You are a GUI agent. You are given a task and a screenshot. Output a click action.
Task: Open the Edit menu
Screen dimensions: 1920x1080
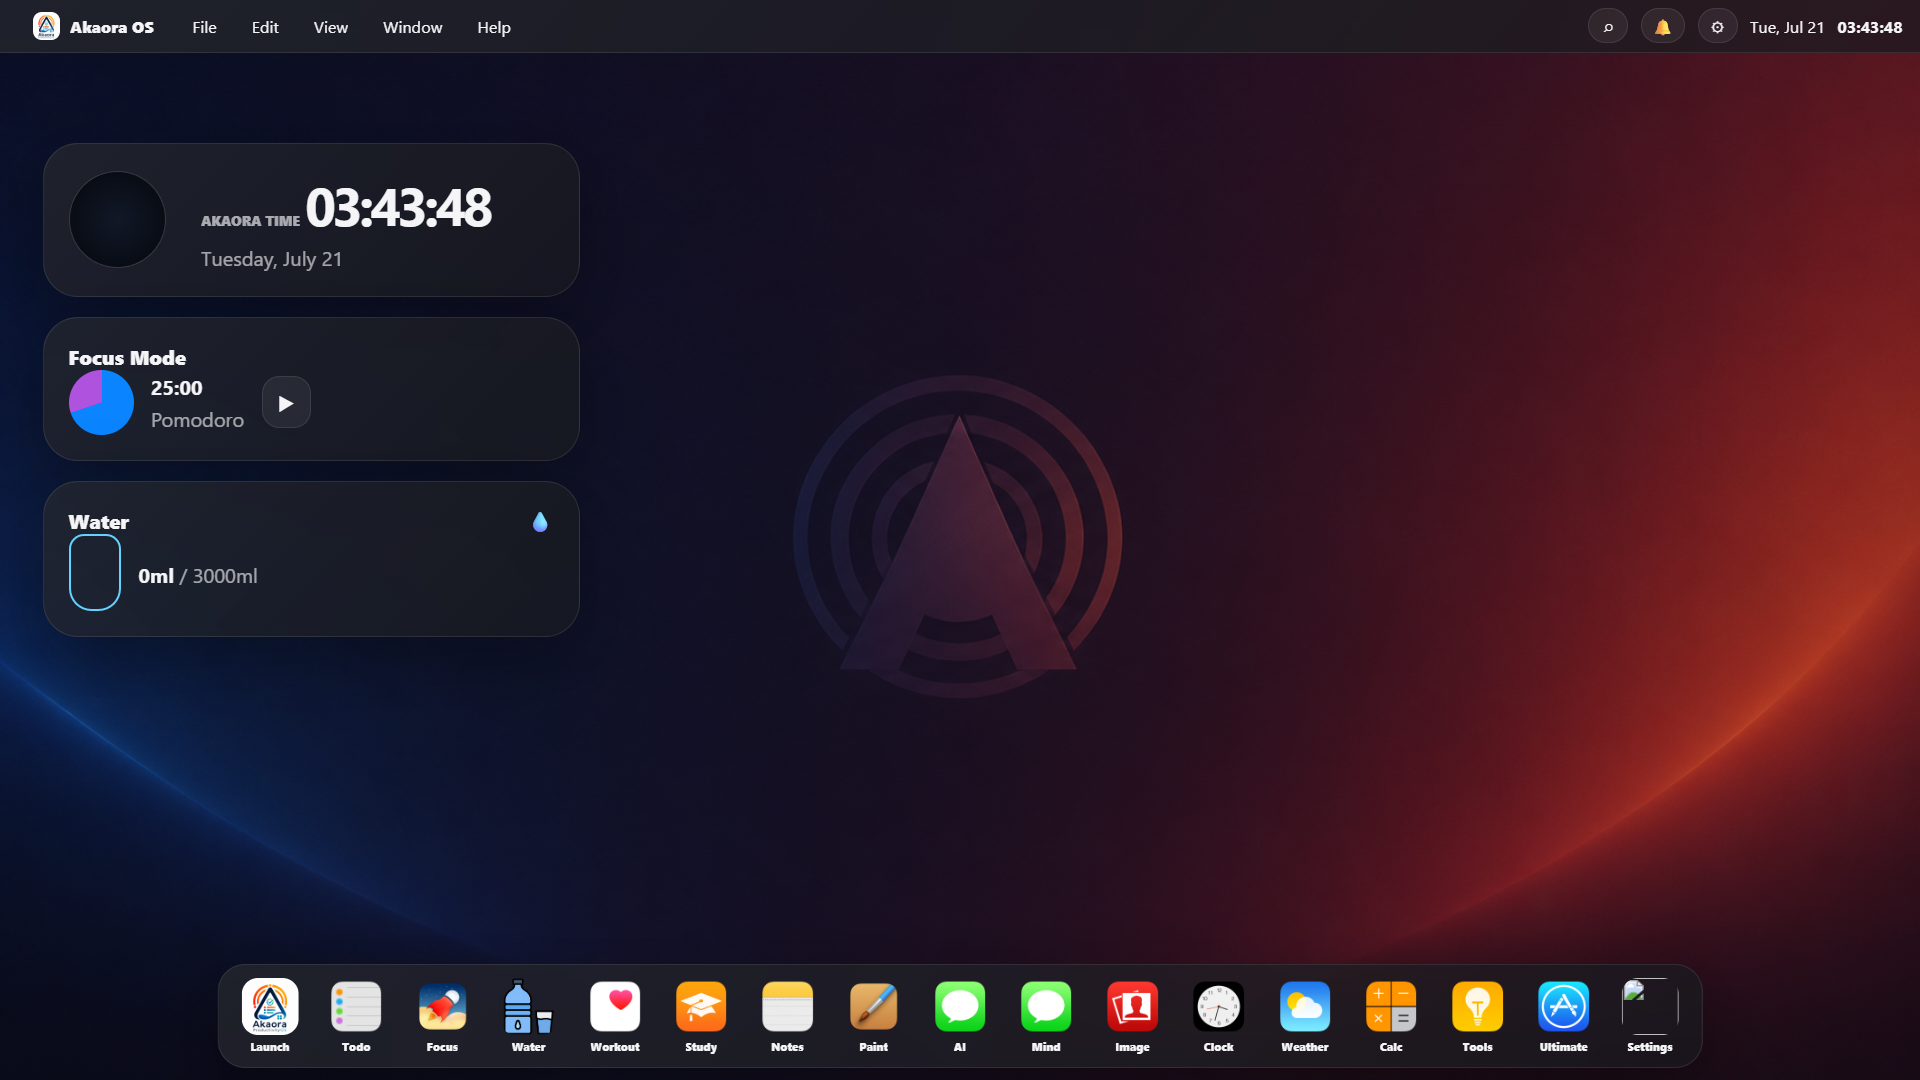[x=265, y=27]
